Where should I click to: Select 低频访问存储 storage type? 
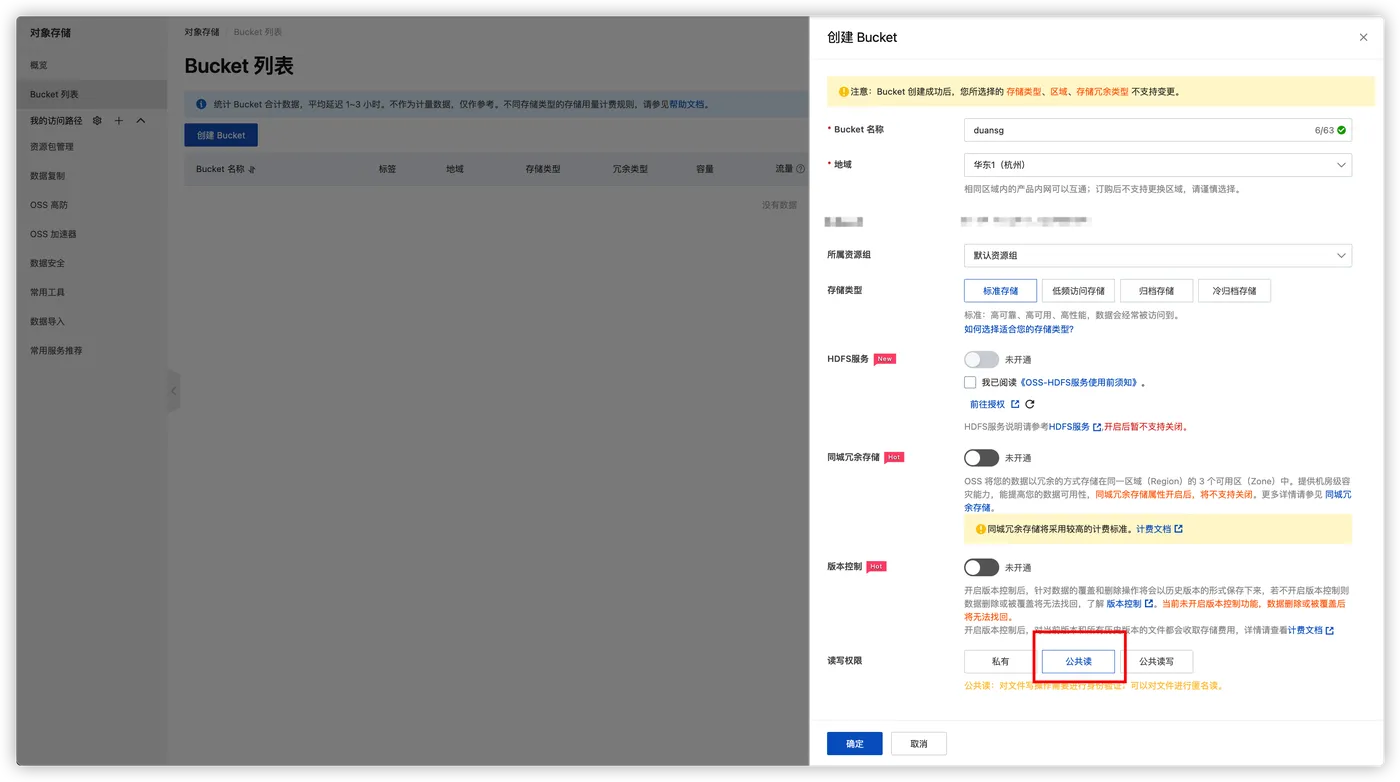pyautogui.click(x=1079, y=291)
